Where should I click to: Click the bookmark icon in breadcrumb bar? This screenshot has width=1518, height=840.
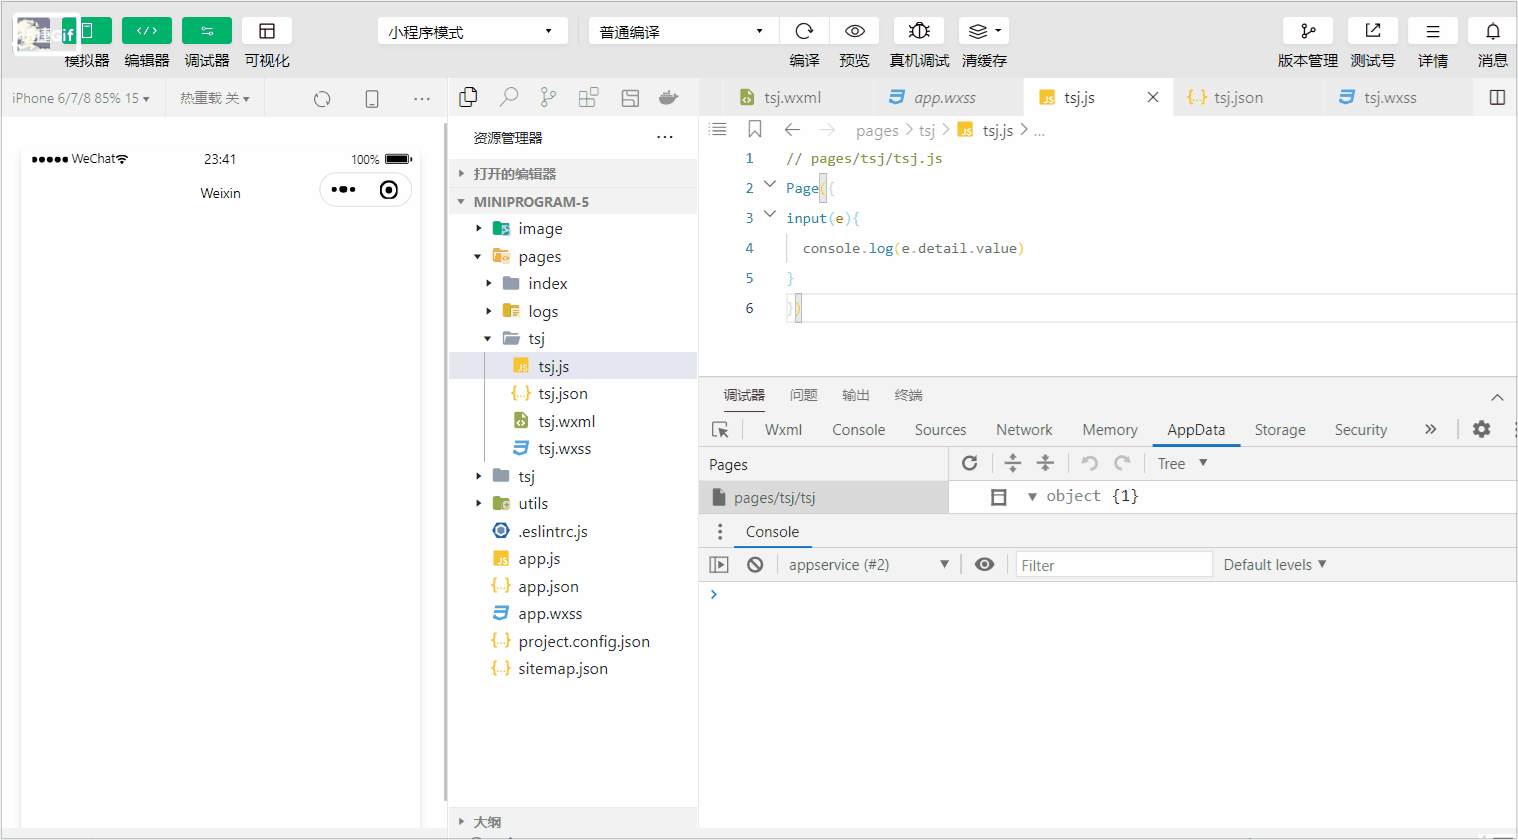755,129
